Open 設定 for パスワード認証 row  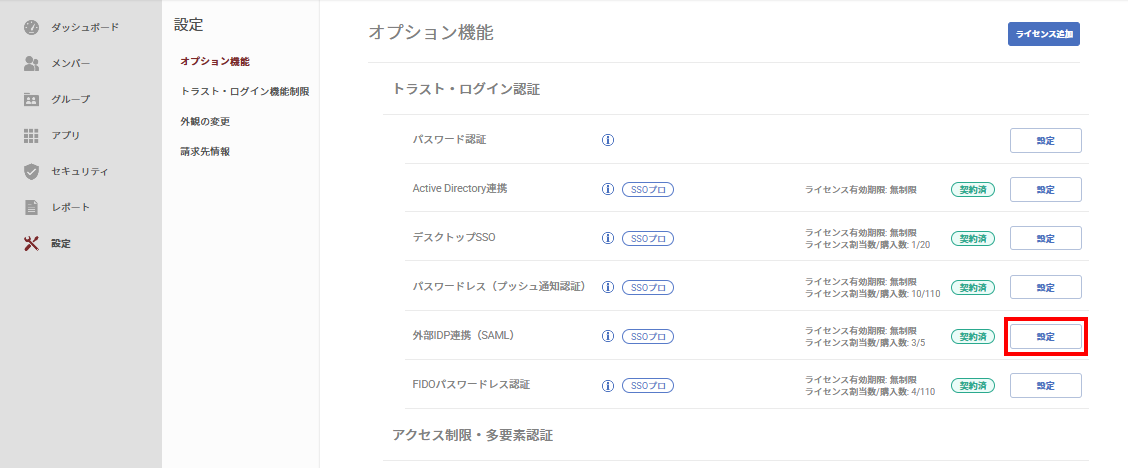1046,140
